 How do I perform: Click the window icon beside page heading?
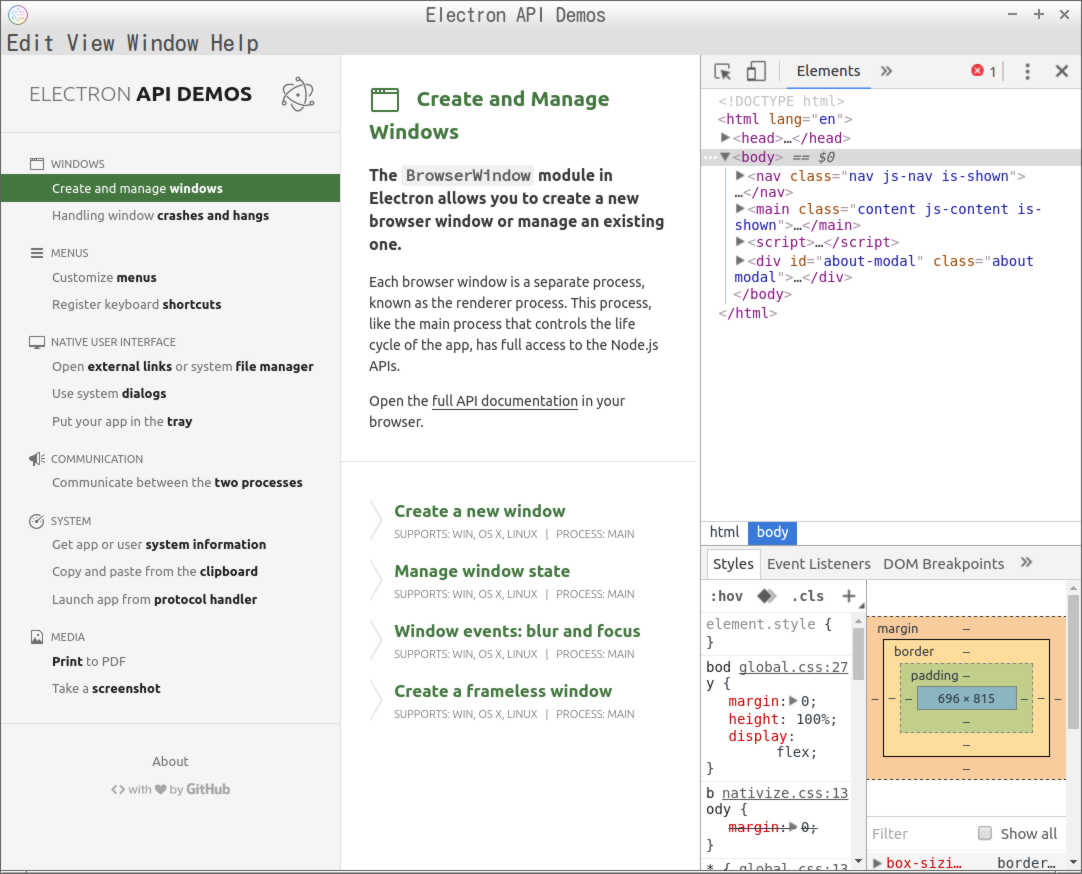384,99
